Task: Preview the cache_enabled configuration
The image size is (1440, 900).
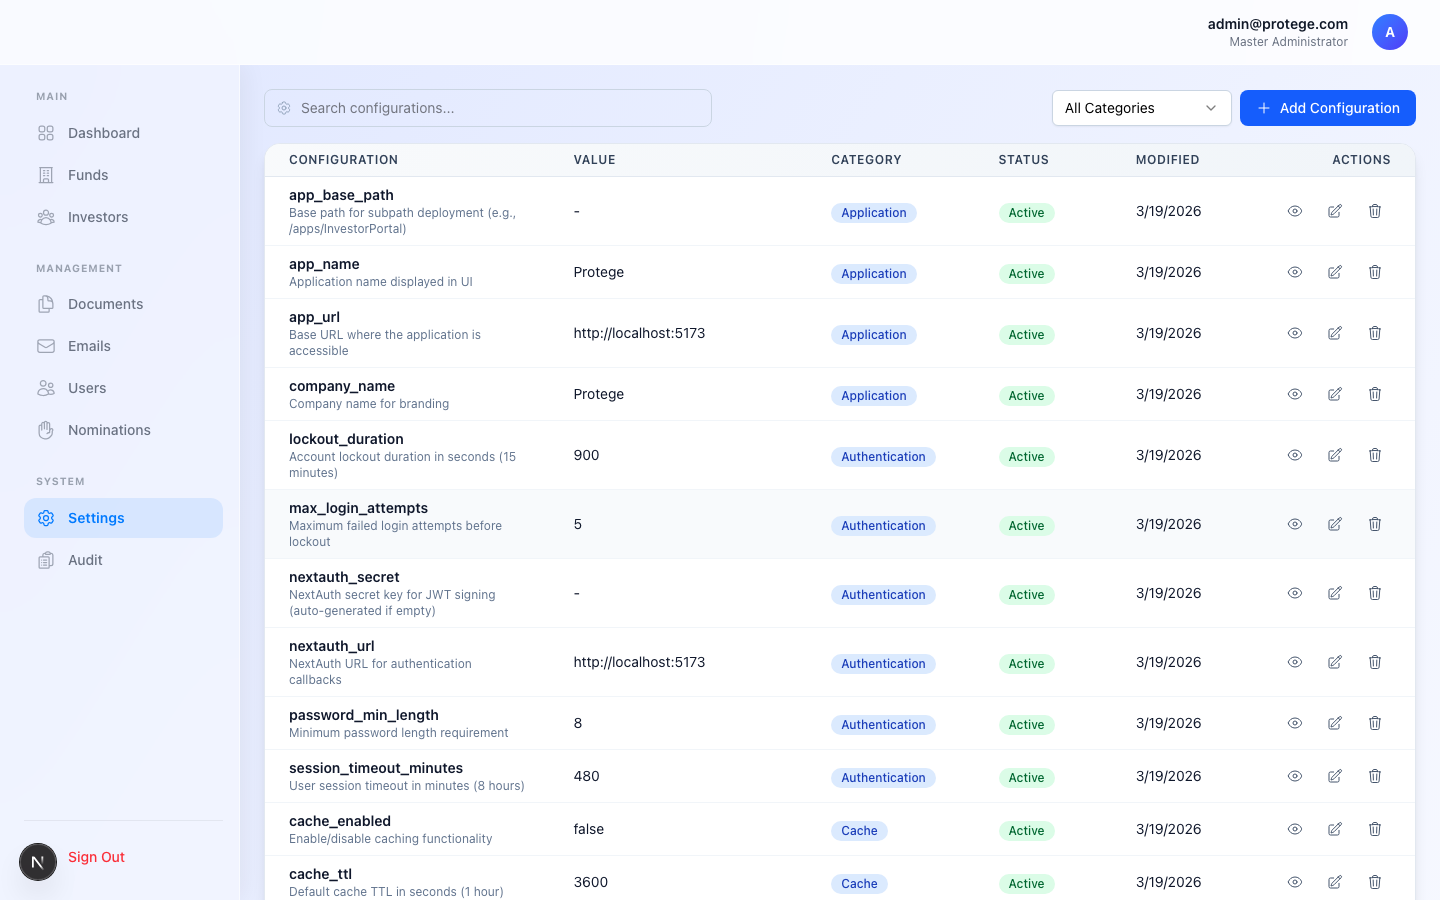Action: pos(1295,828)
